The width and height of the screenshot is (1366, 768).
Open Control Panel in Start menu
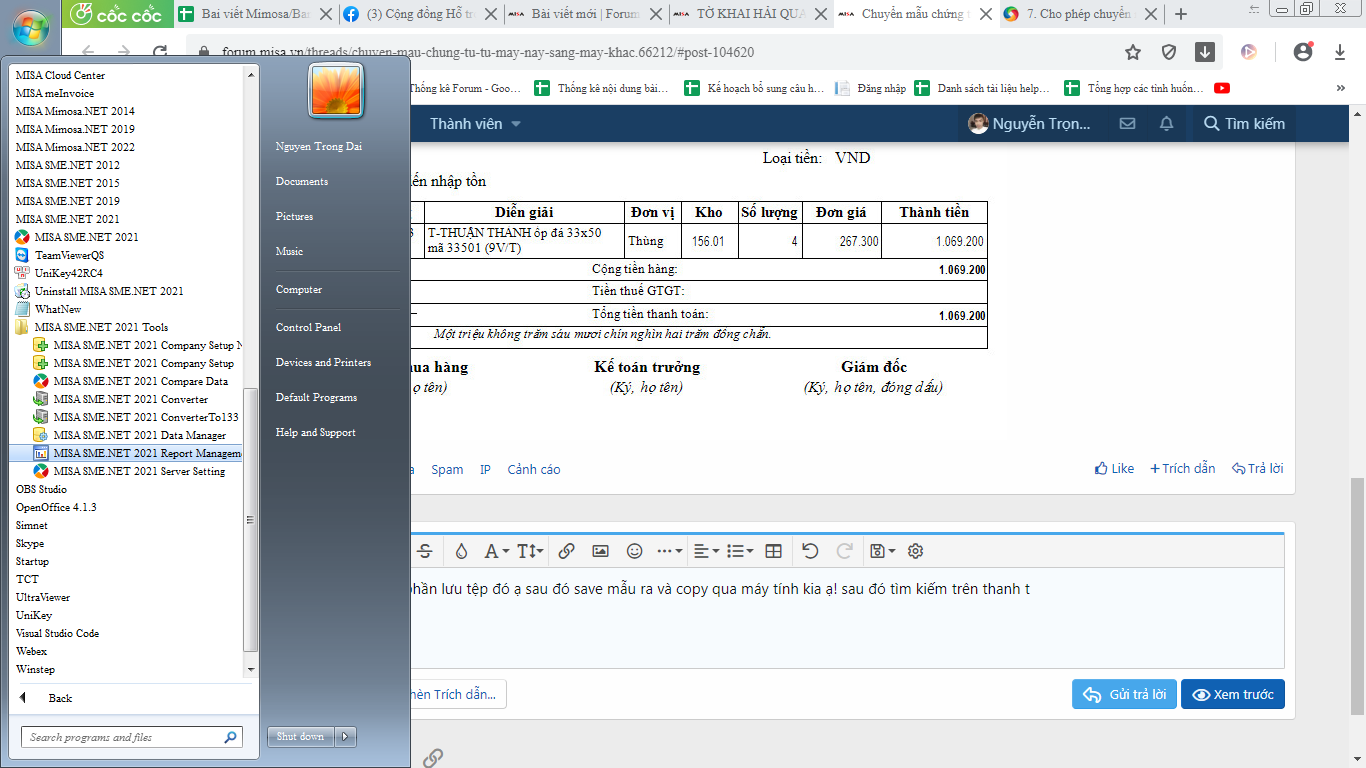pyautogui.click(x=308, y=327)
